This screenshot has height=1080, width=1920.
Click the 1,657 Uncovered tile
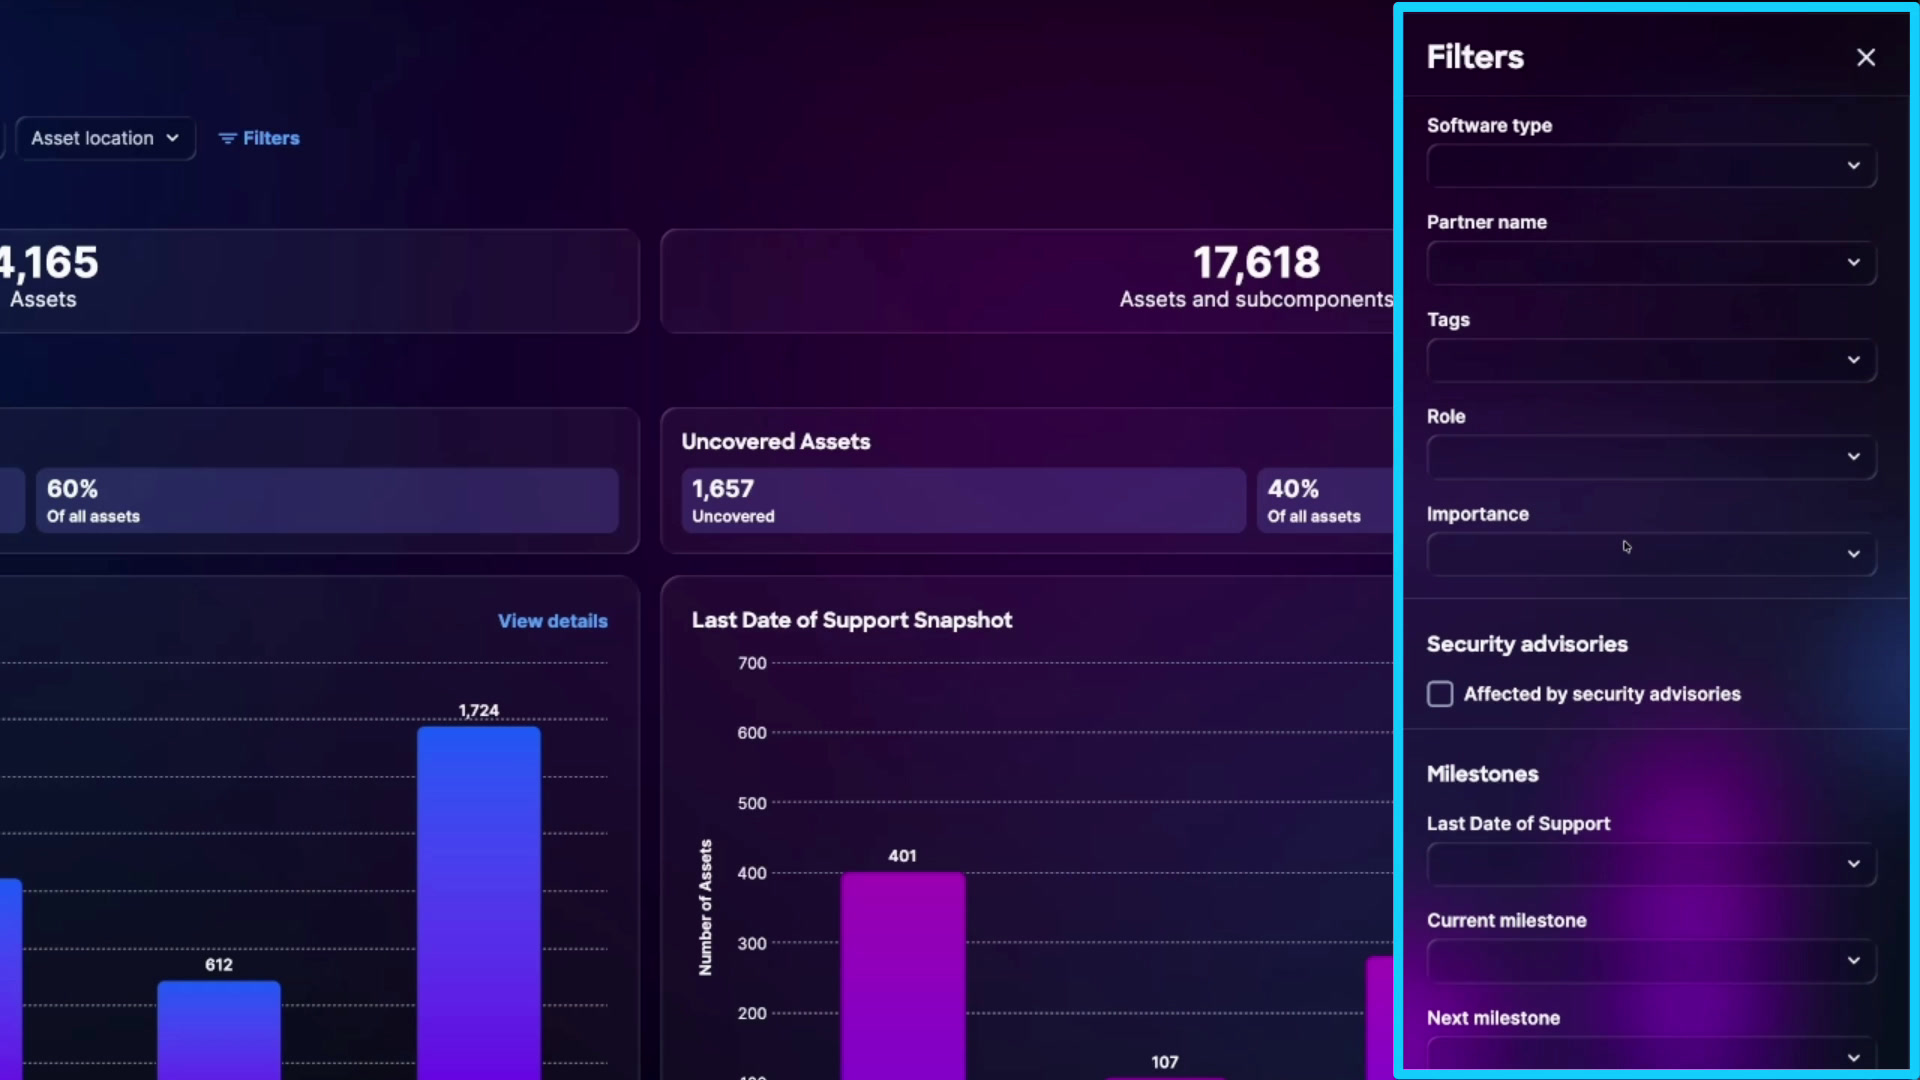(x=963, y=500)
